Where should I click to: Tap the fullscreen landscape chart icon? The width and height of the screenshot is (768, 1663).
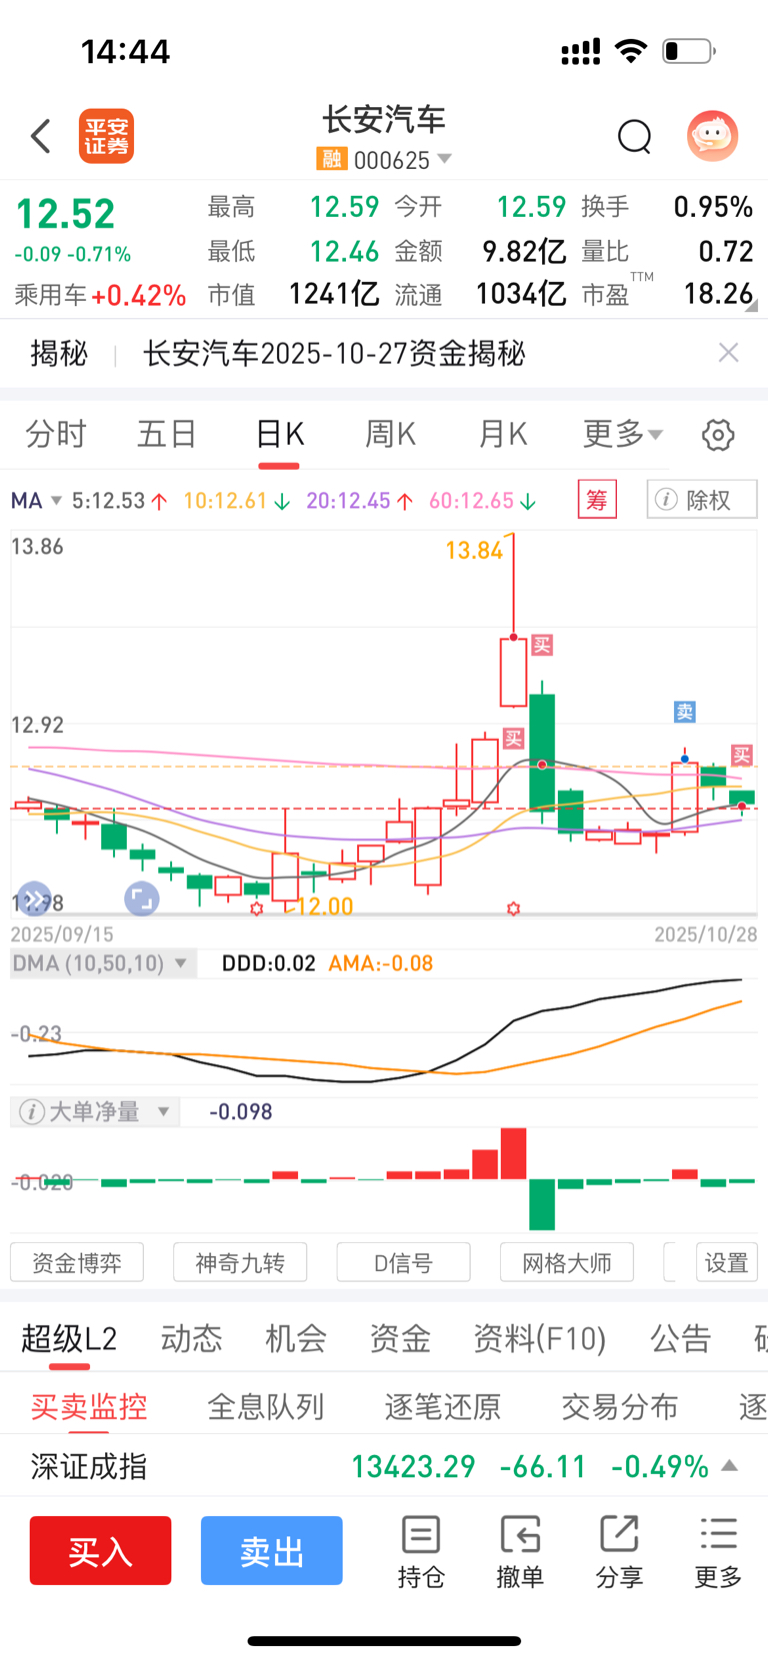click(142, 899)
